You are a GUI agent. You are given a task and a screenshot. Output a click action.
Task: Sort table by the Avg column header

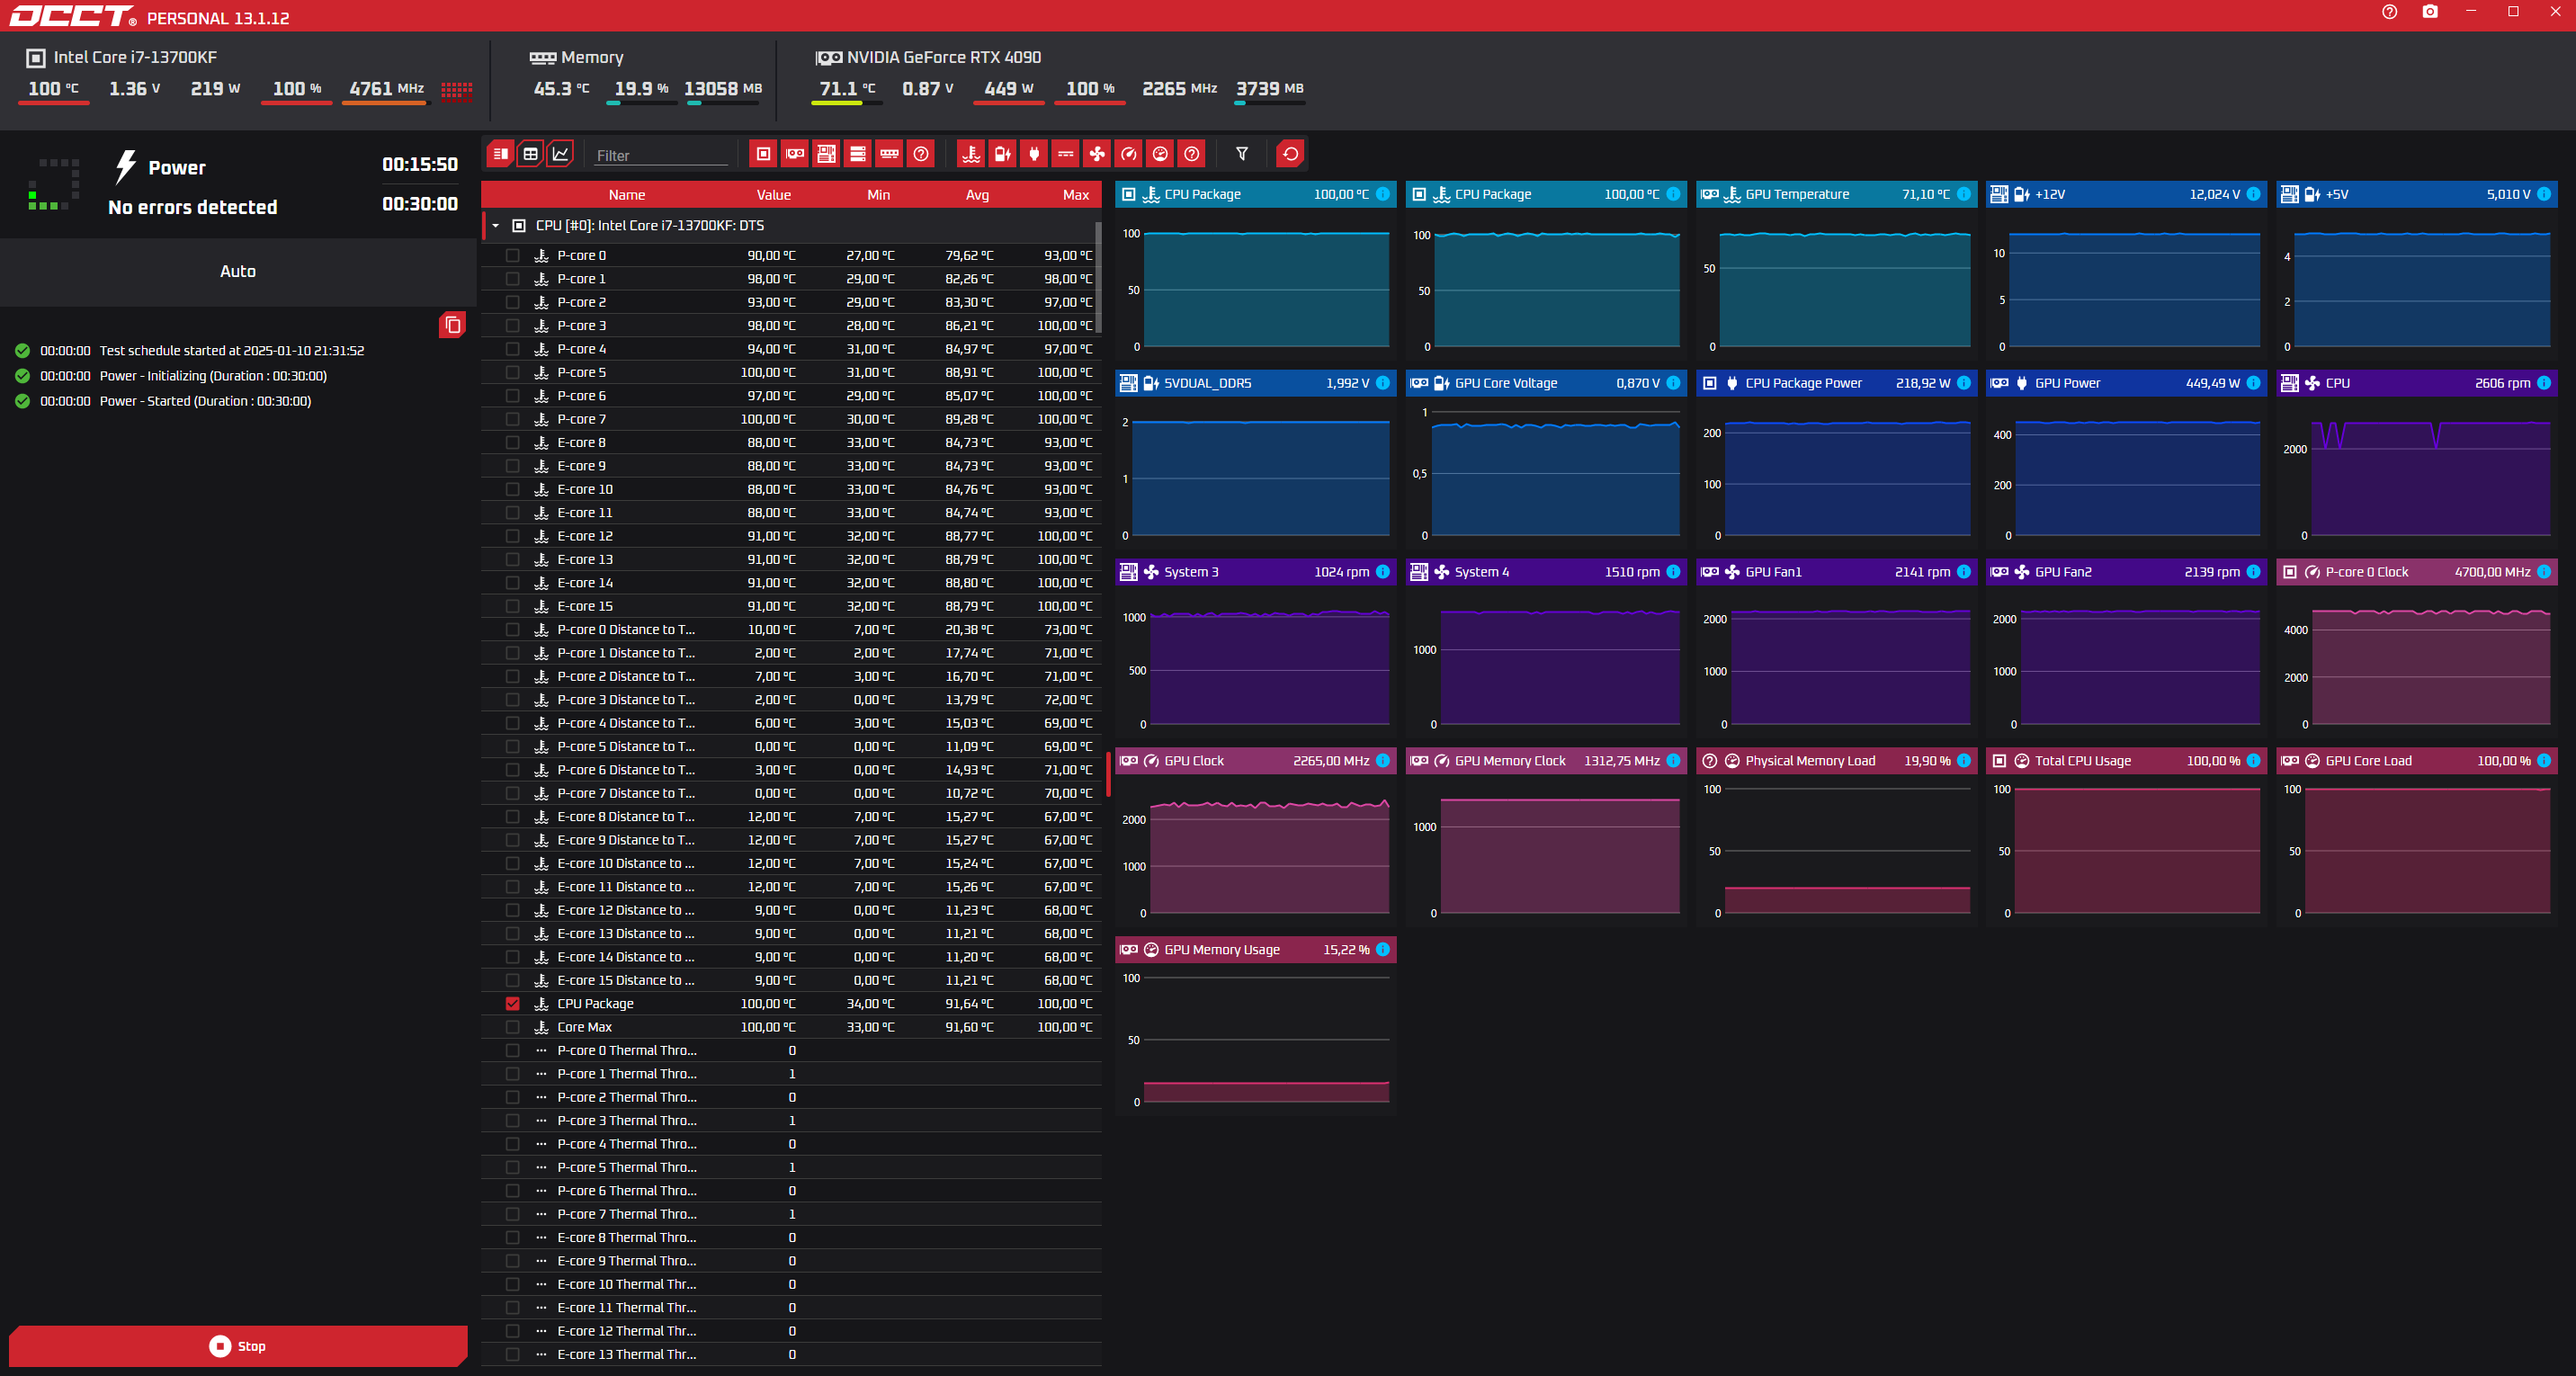pos(977,195)
